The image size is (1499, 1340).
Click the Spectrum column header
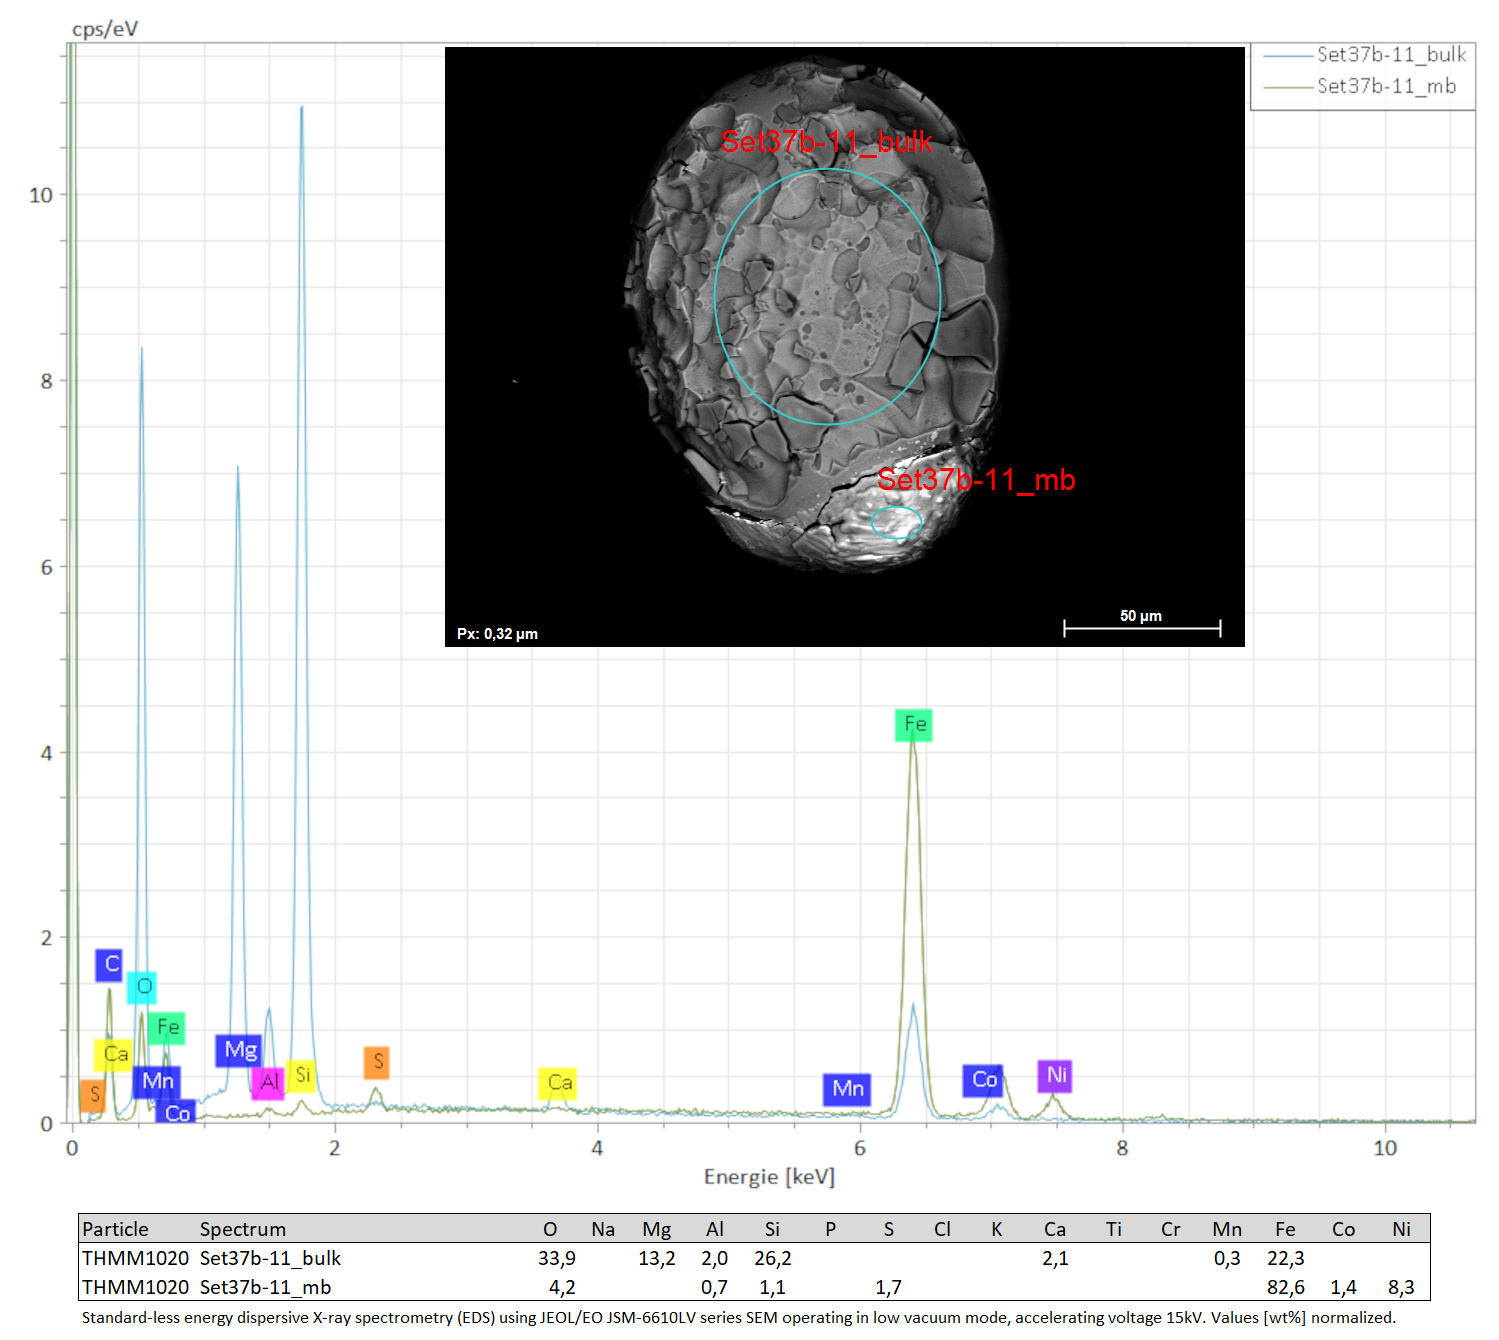[242, 1229]
